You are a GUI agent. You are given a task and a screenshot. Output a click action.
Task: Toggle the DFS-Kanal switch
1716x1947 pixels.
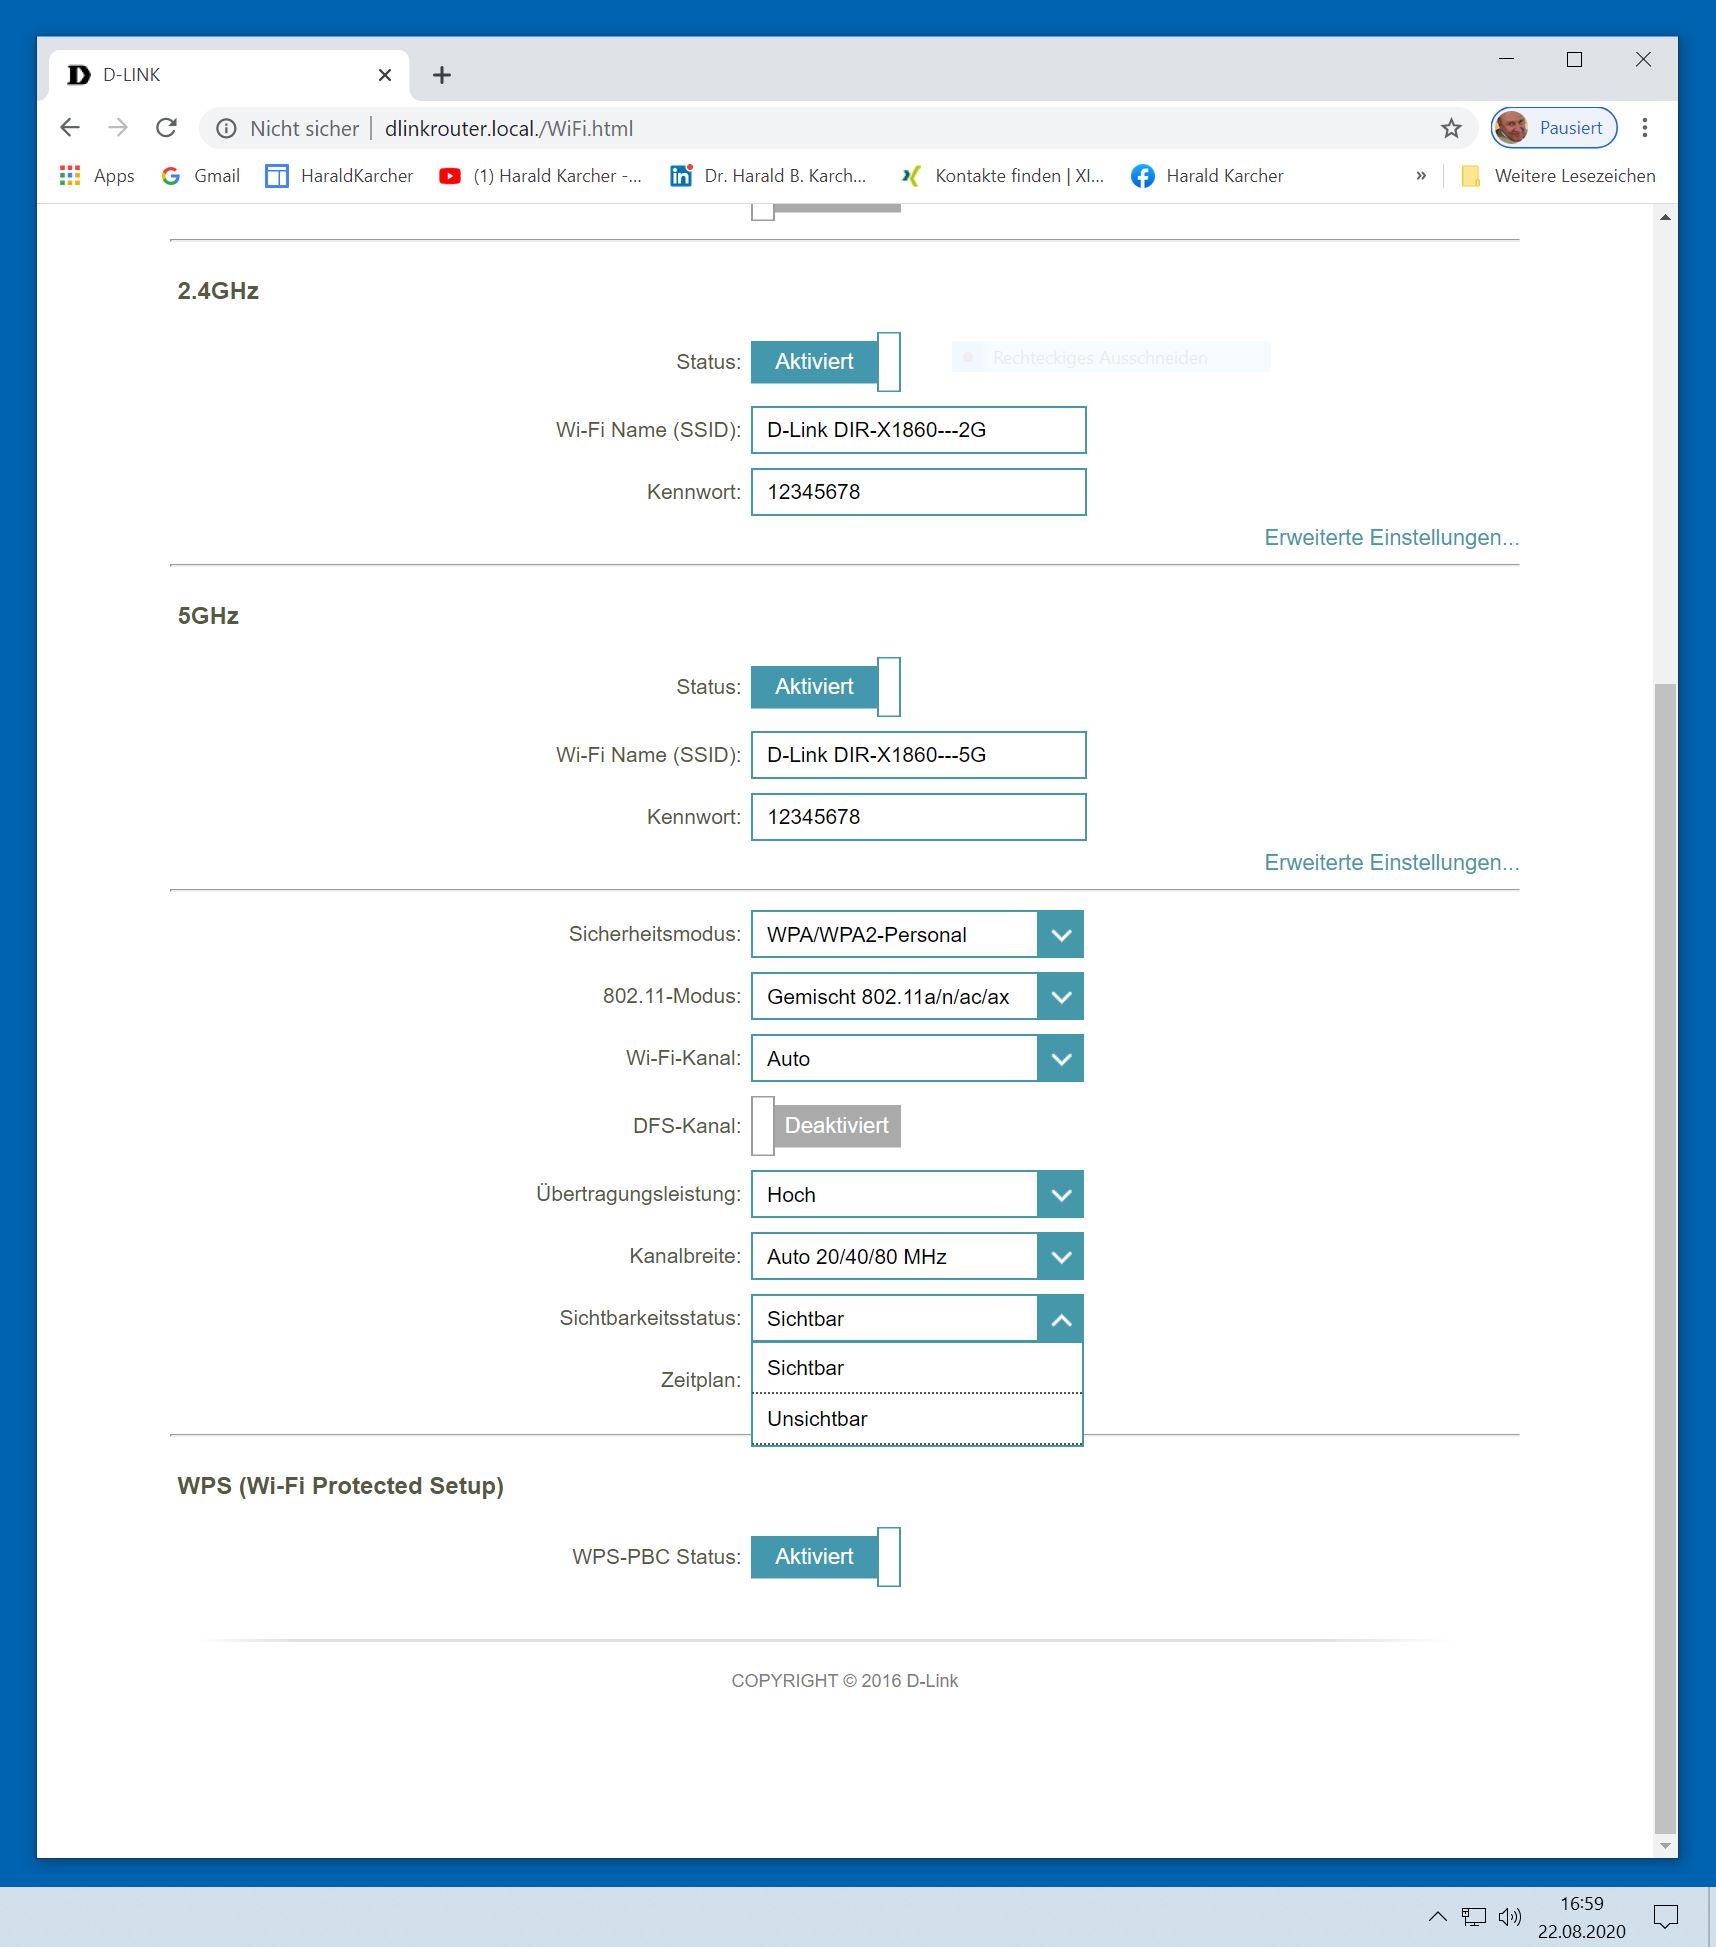pos(826,1126)
